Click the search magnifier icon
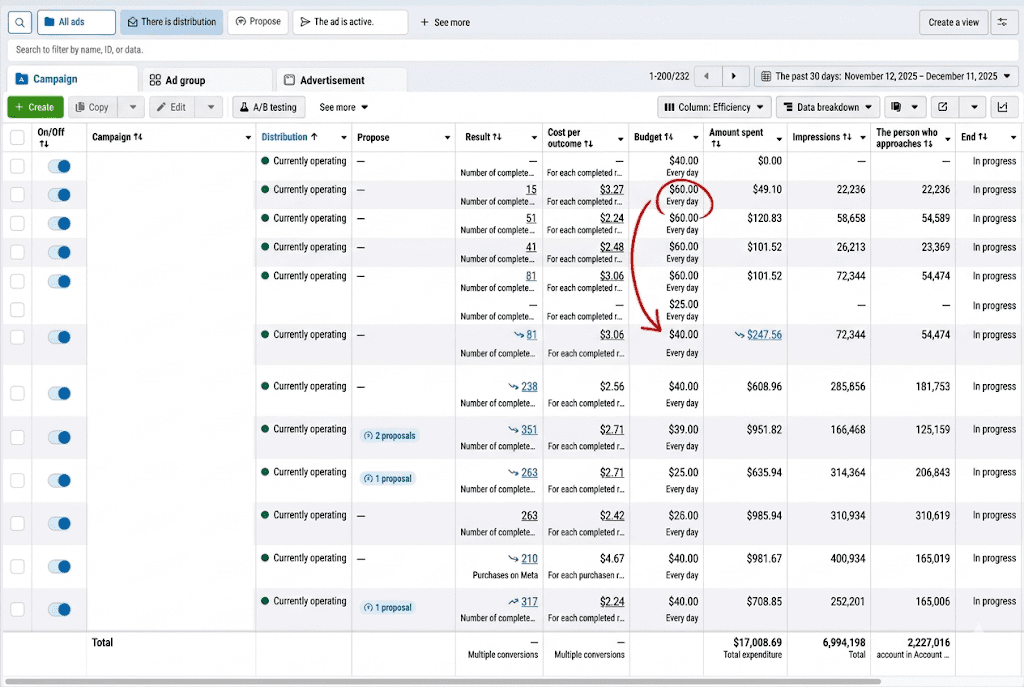Screen dimensions: 1024x687 20,22
